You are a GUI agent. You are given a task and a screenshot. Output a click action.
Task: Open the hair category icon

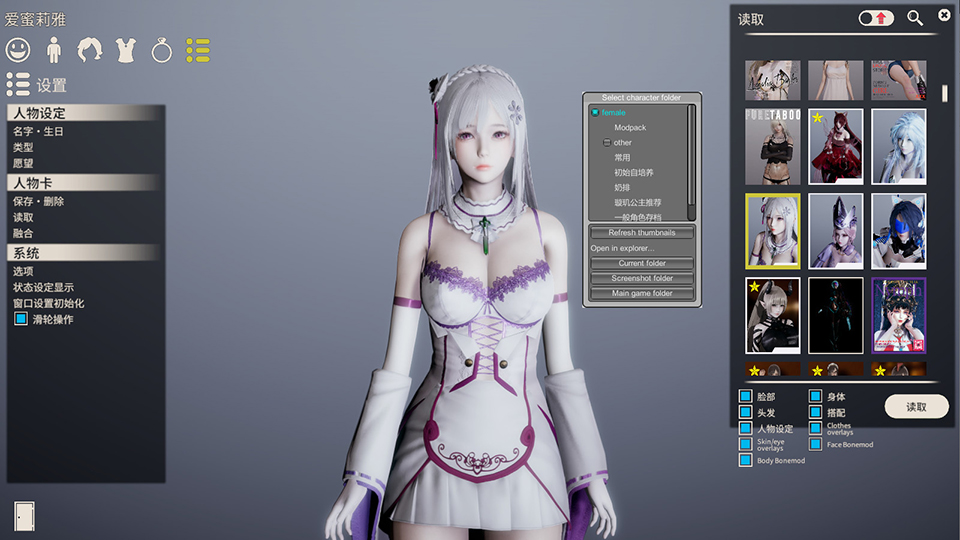90,48
